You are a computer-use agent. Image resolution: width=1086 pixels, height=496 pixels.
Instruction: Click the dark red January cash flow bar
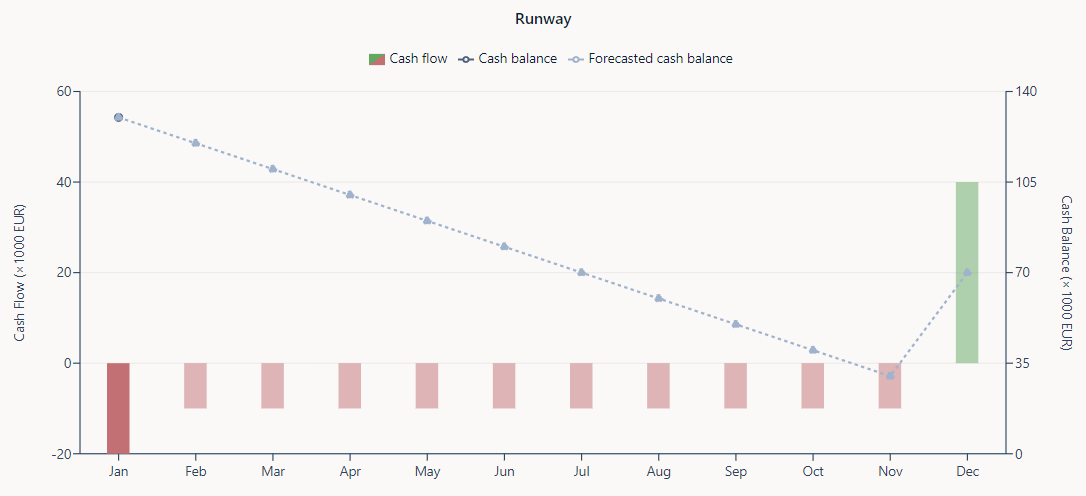pyautogui.click(x=118, y=408)
